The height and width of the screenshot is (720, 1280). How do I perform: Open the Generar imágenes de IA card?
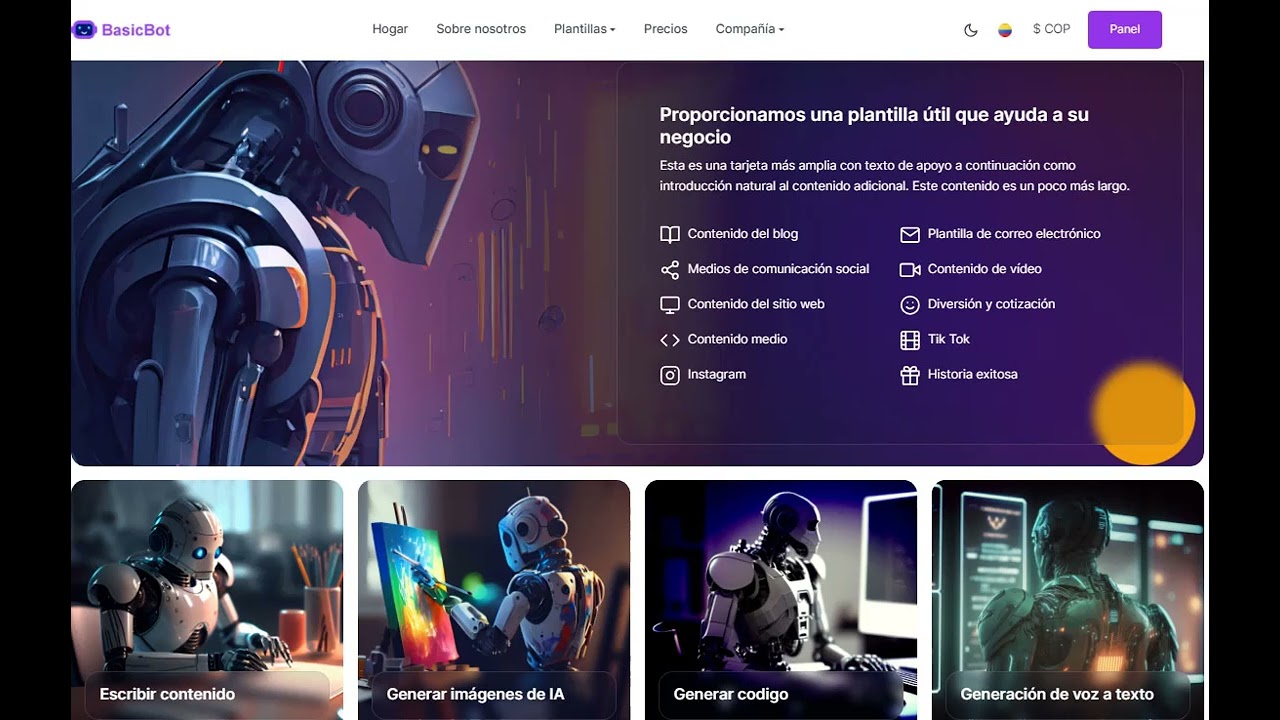(x=494, y=600)
